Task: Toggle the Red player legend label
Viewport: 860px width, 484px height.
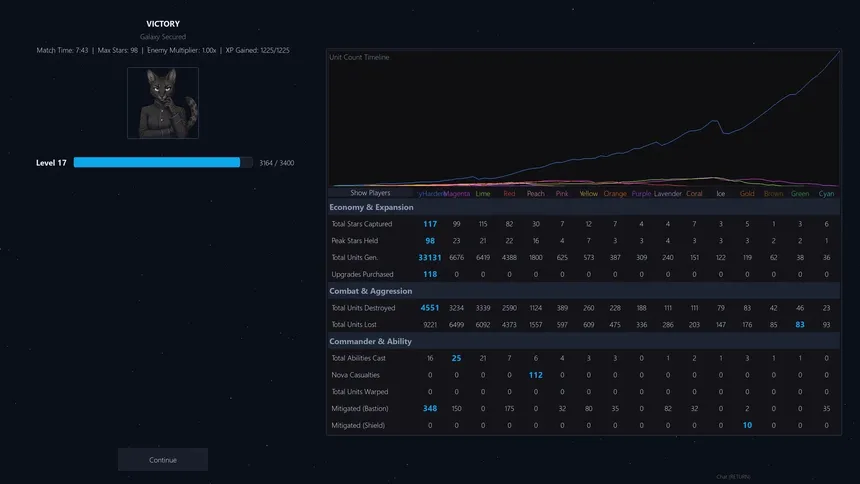Action: click(x=509, y=194)
